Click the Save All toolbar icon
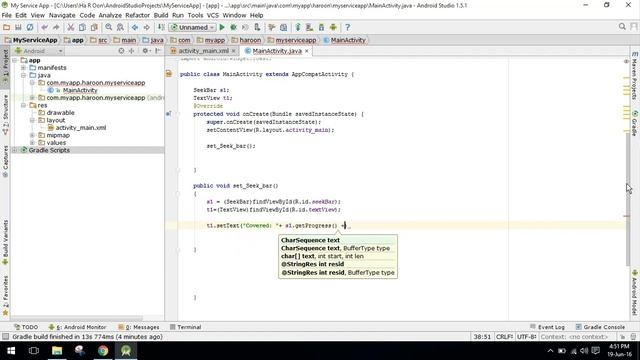Screen dimensions: 640x360 coord(18,27)
